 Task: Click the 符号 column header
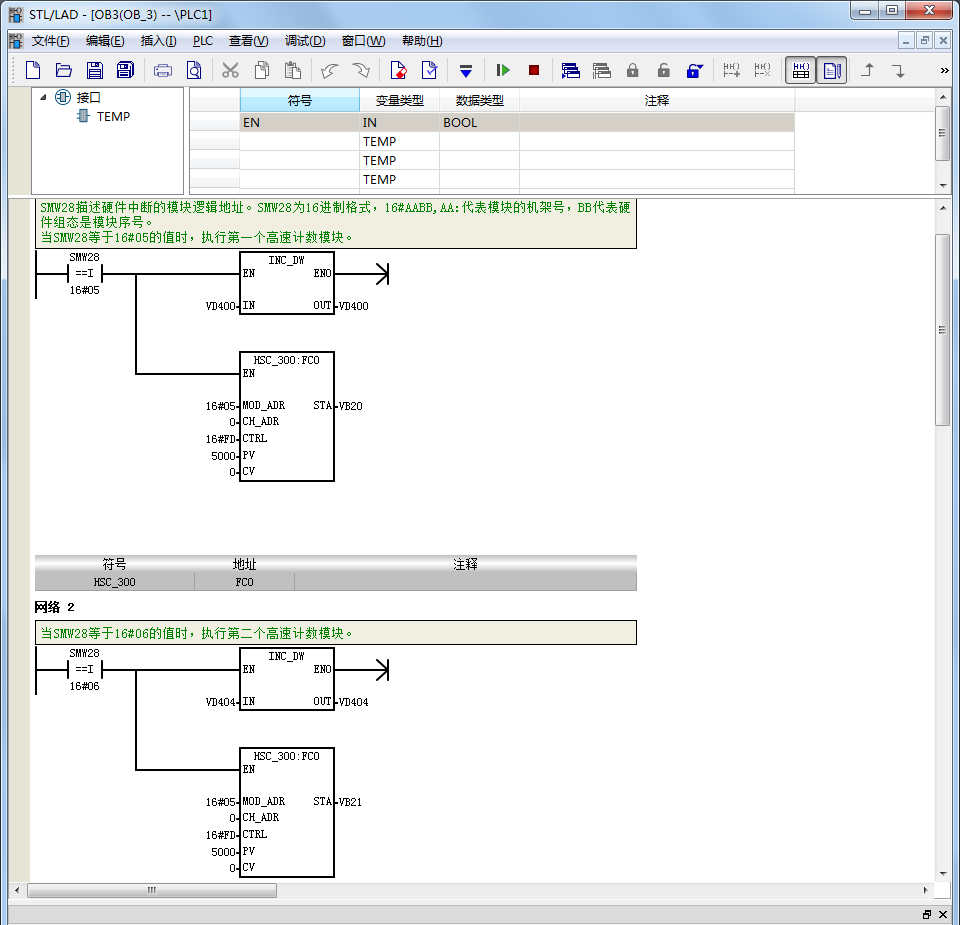coord(299,100)
